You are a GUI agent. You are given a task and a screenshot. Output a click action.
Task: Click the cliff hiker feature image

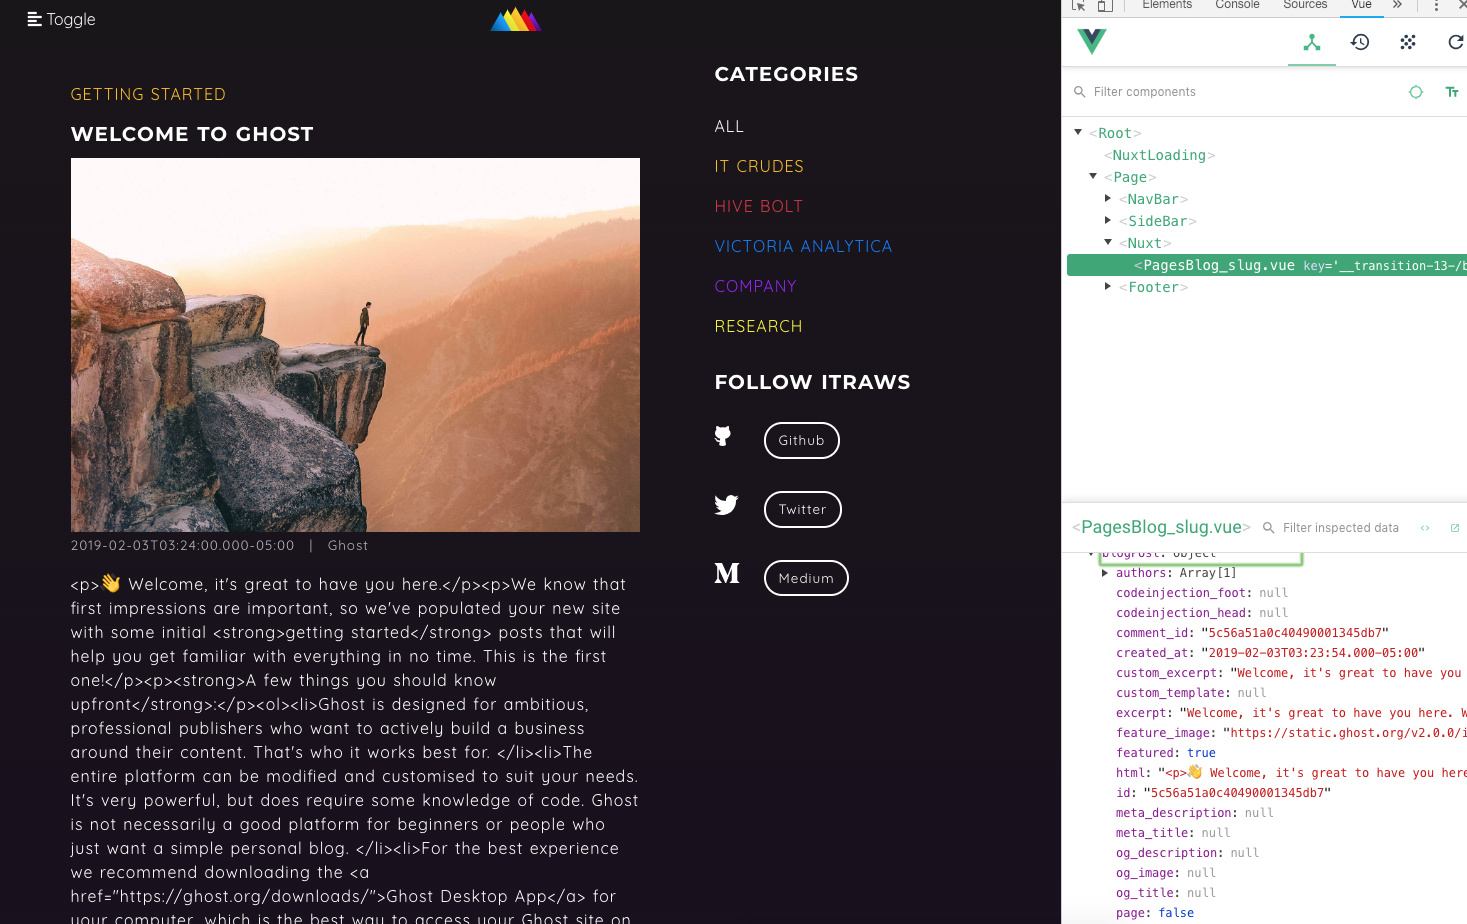[355, 345]
